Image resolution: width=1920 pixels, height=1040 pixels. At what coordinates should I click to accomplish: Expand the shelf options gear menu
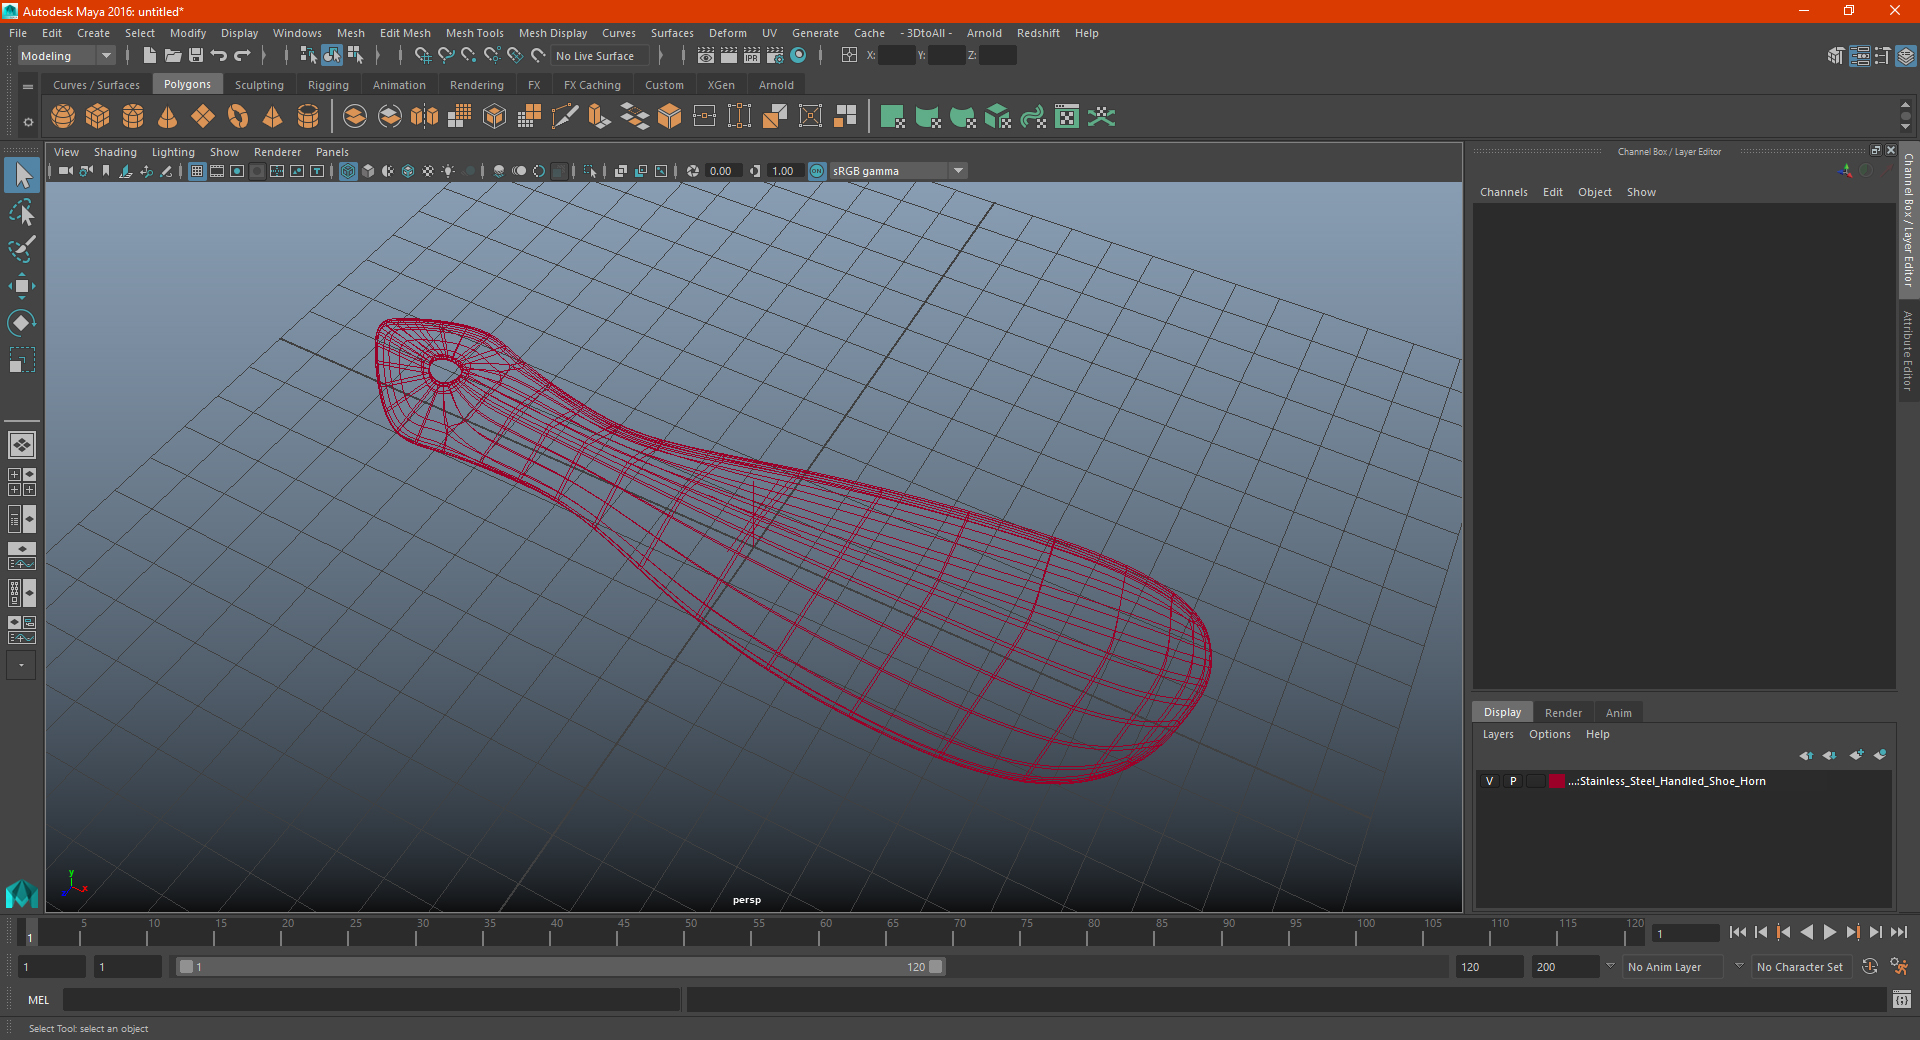[x=28, y=122]
